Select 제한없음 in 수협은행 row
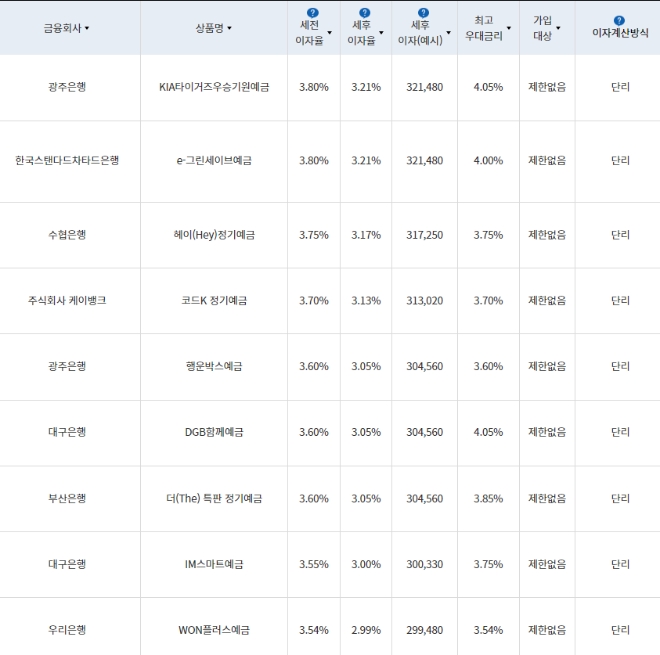The image size is (660, 655). tap(547, 235)
